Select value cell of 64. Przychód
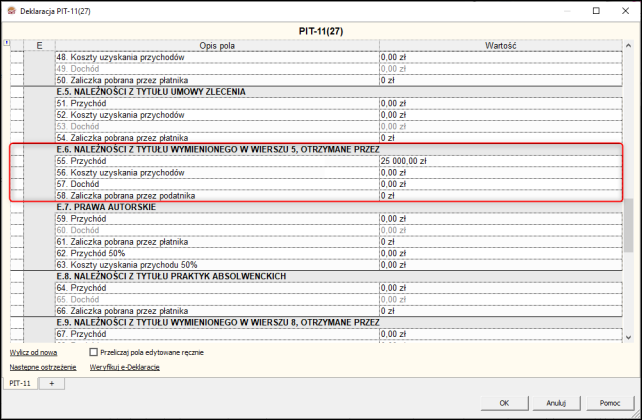The height and width of the screenshot is (420, 642). point(500,288)
